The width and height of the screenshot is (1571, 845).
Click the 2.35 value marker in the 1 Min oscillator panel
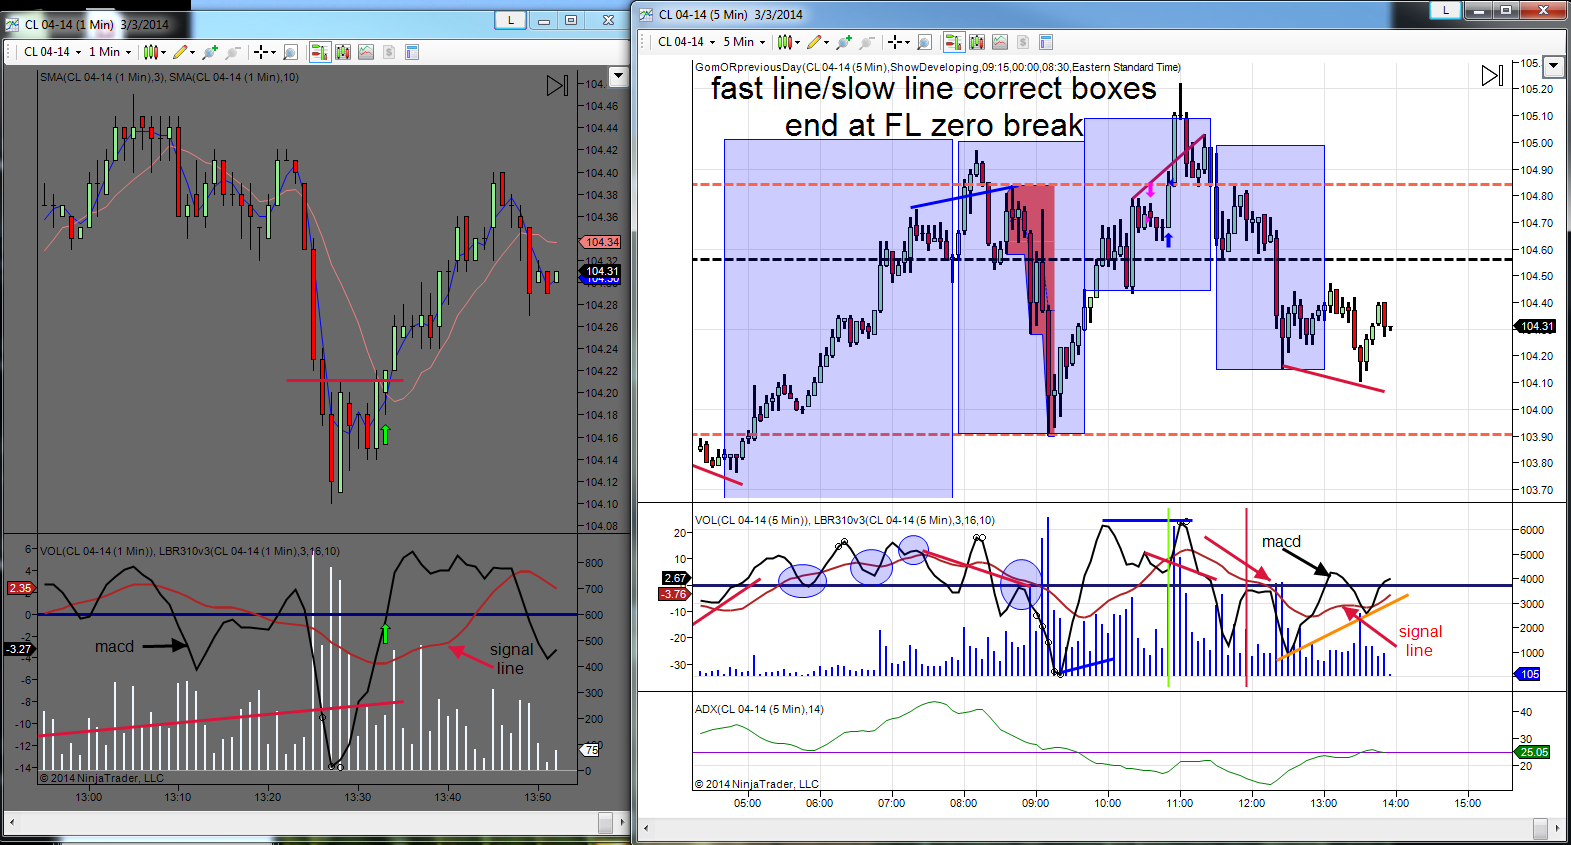[20, 588]
